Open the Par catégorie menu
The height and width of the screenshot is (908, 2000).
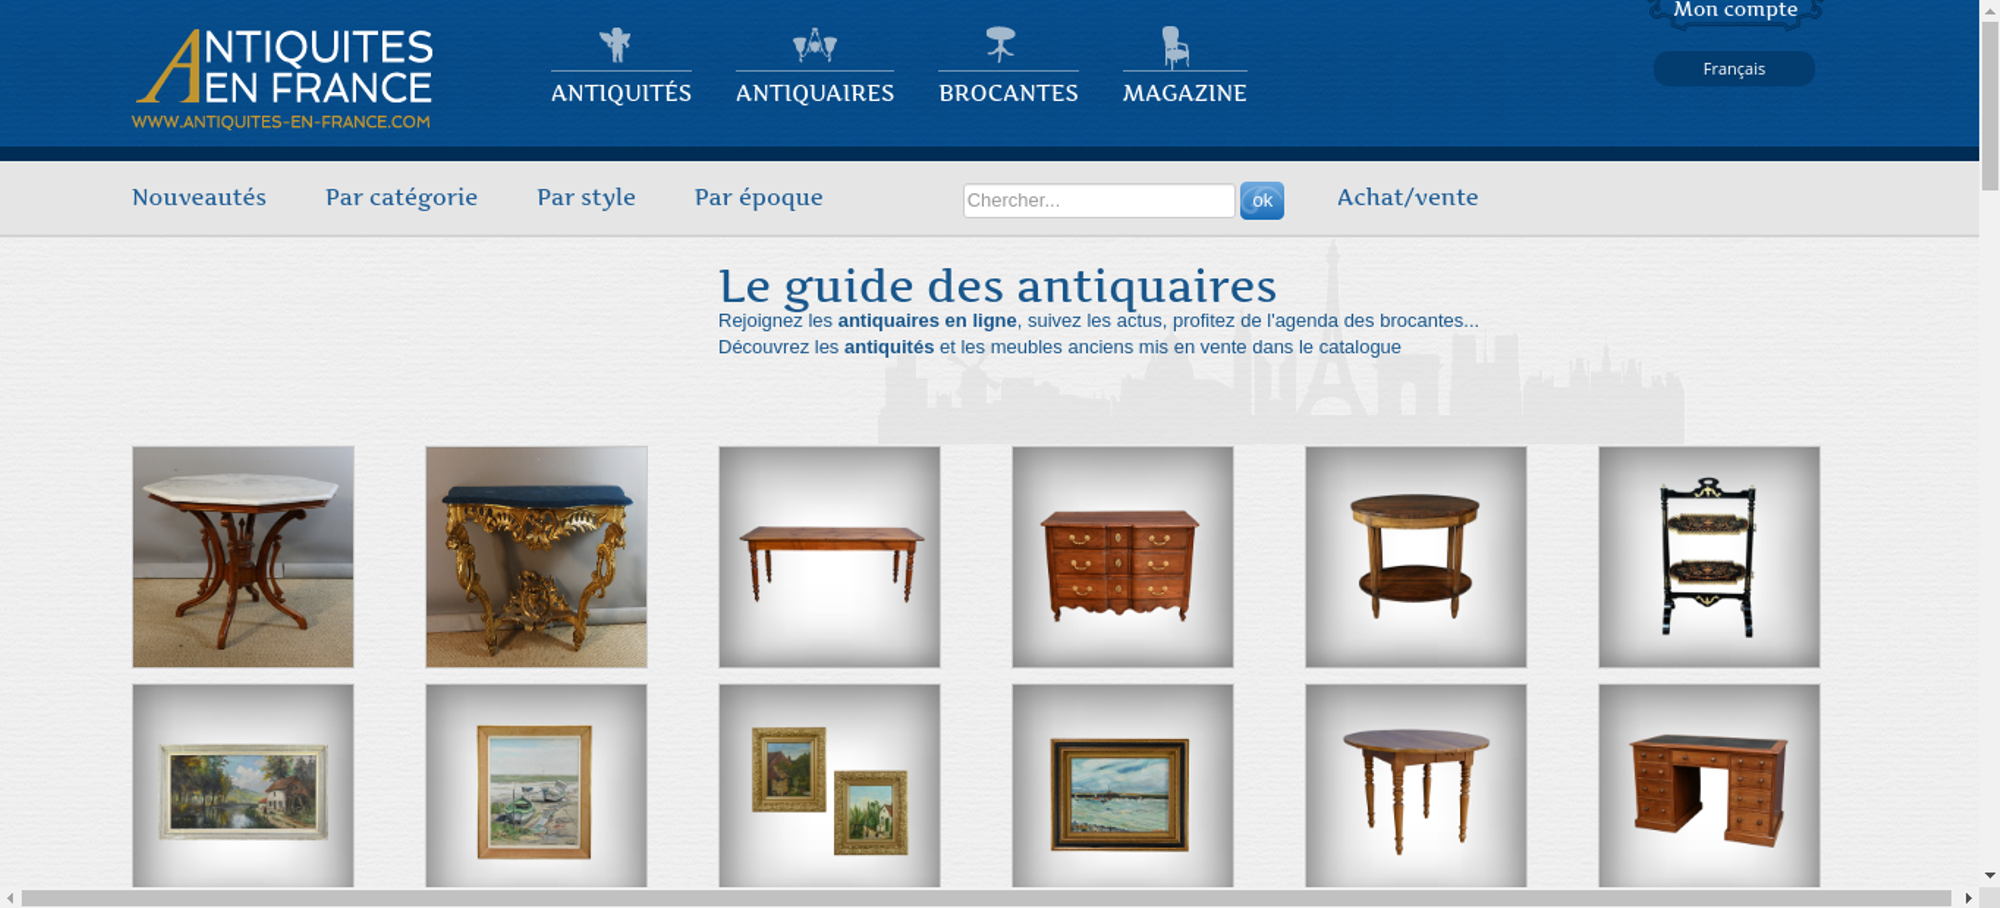coord(401,197)
